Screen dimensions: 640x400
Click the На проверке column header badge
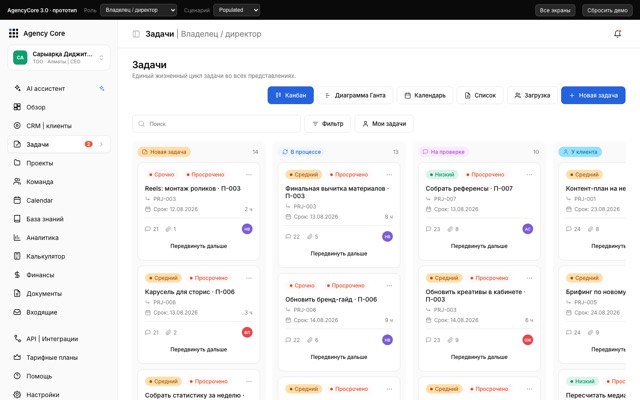pos(444,152)
